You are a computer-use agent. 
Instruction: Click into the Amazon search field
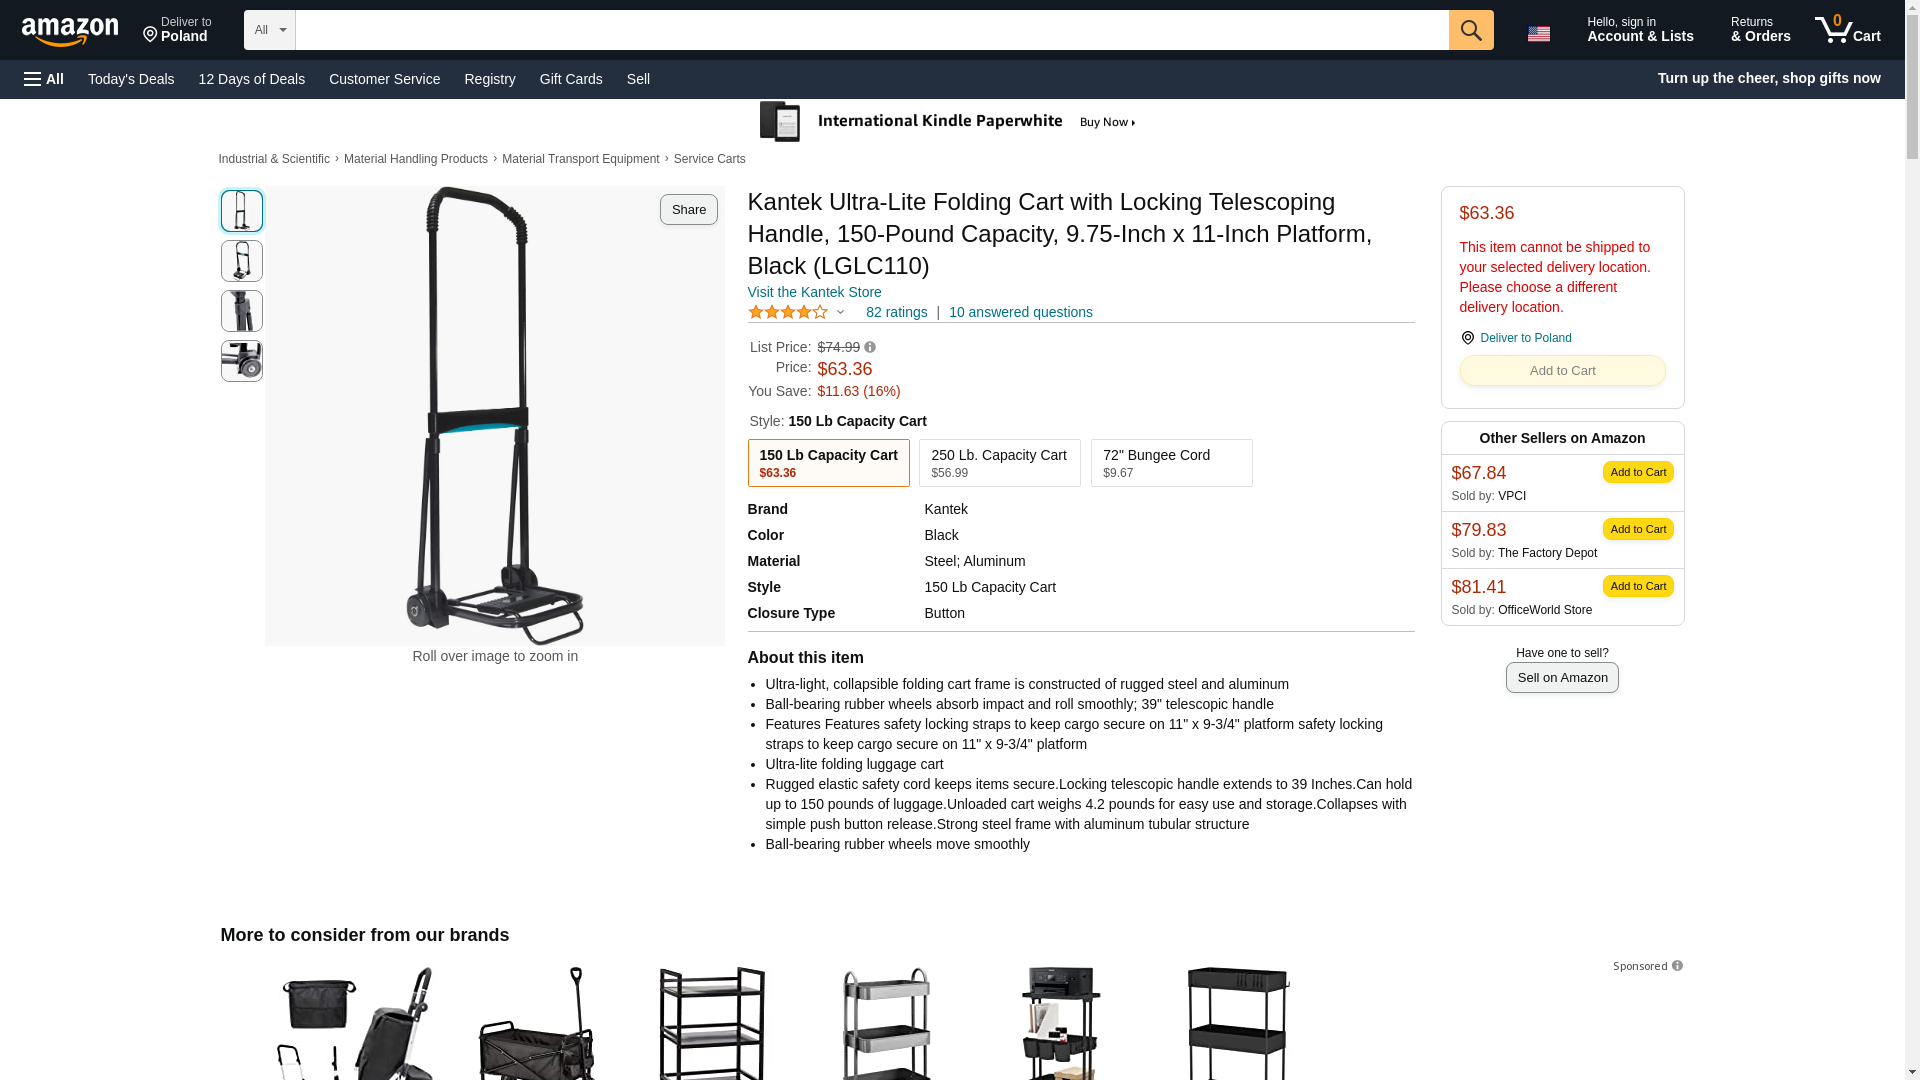(871, 30)
